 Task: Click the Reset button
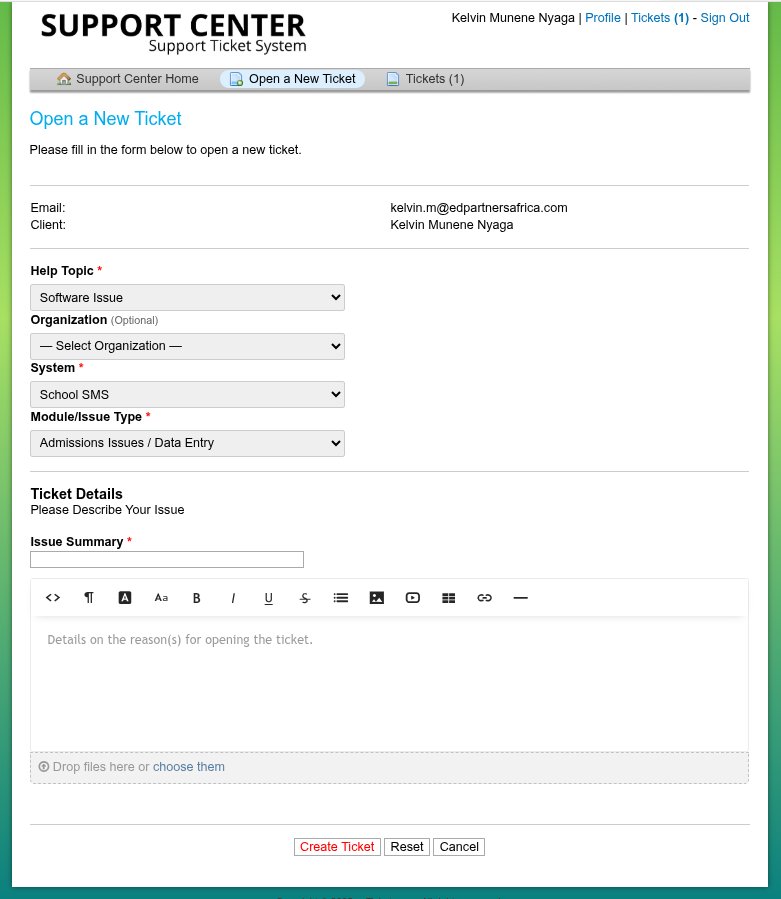(407, 847)
